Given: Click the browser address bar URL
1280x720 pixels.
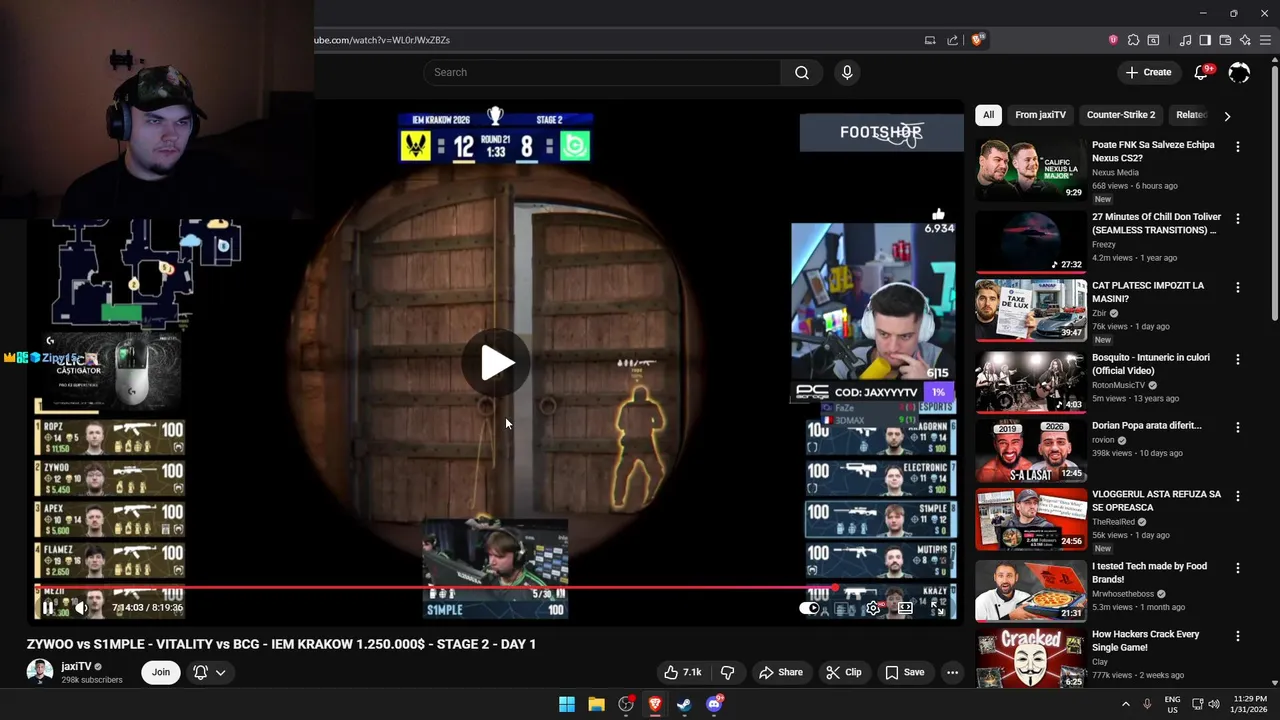Looking at the screenshot, I should [382, 40].
